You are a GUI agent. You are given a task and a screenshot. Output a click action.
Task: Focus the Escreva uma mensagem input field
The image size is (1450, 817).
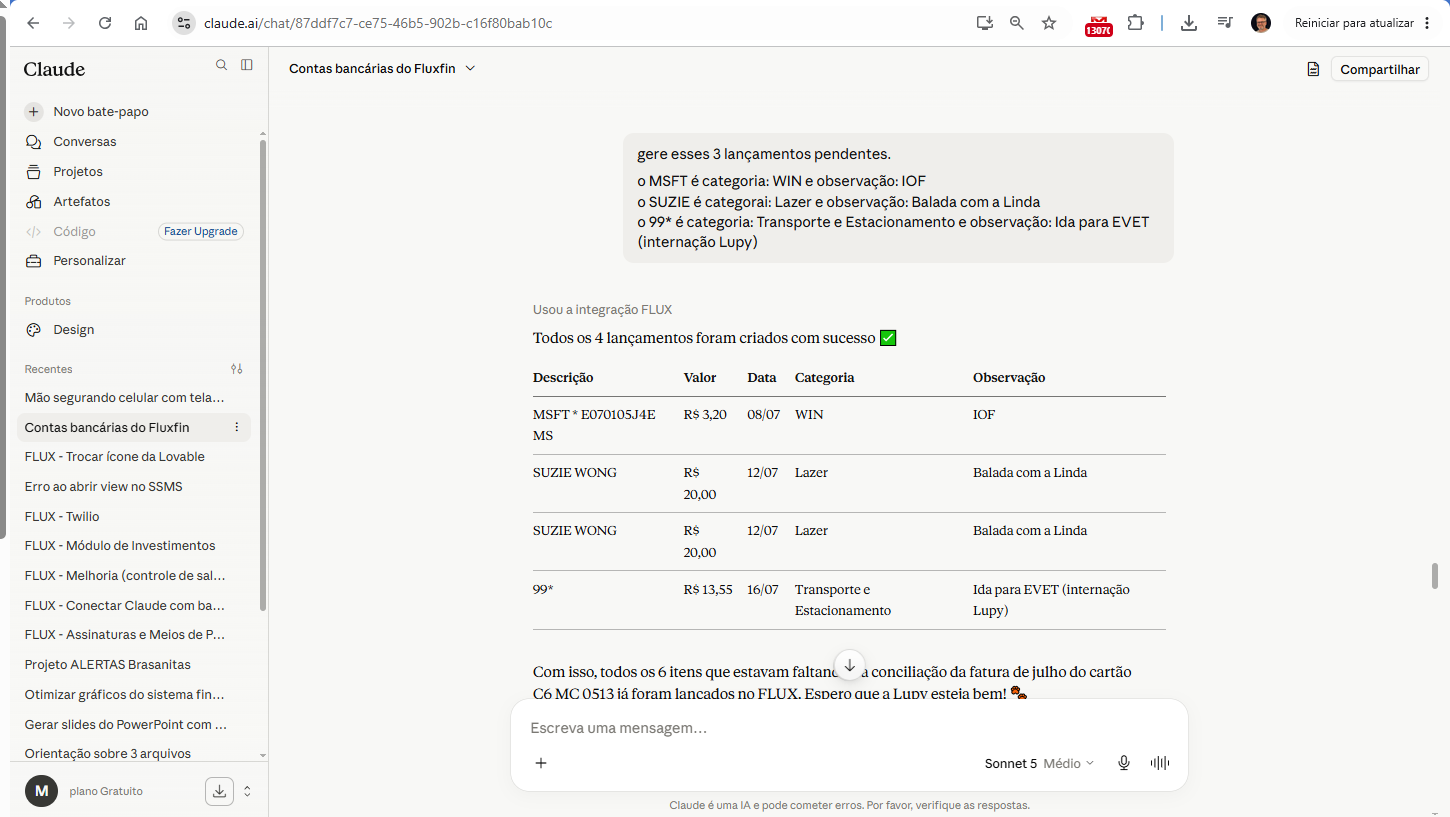(x=849, y=728)
